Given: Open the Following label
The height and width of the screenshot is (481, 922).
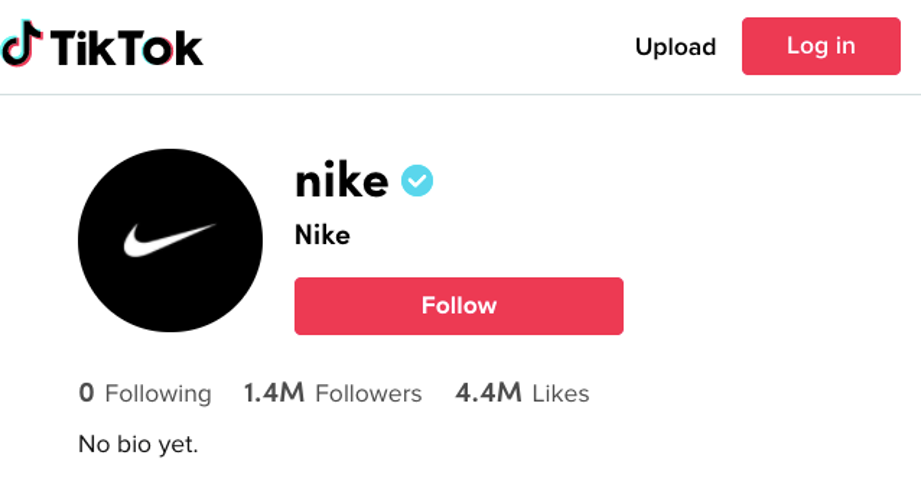Looking at the screenshot, I should [x=158, y=394].
